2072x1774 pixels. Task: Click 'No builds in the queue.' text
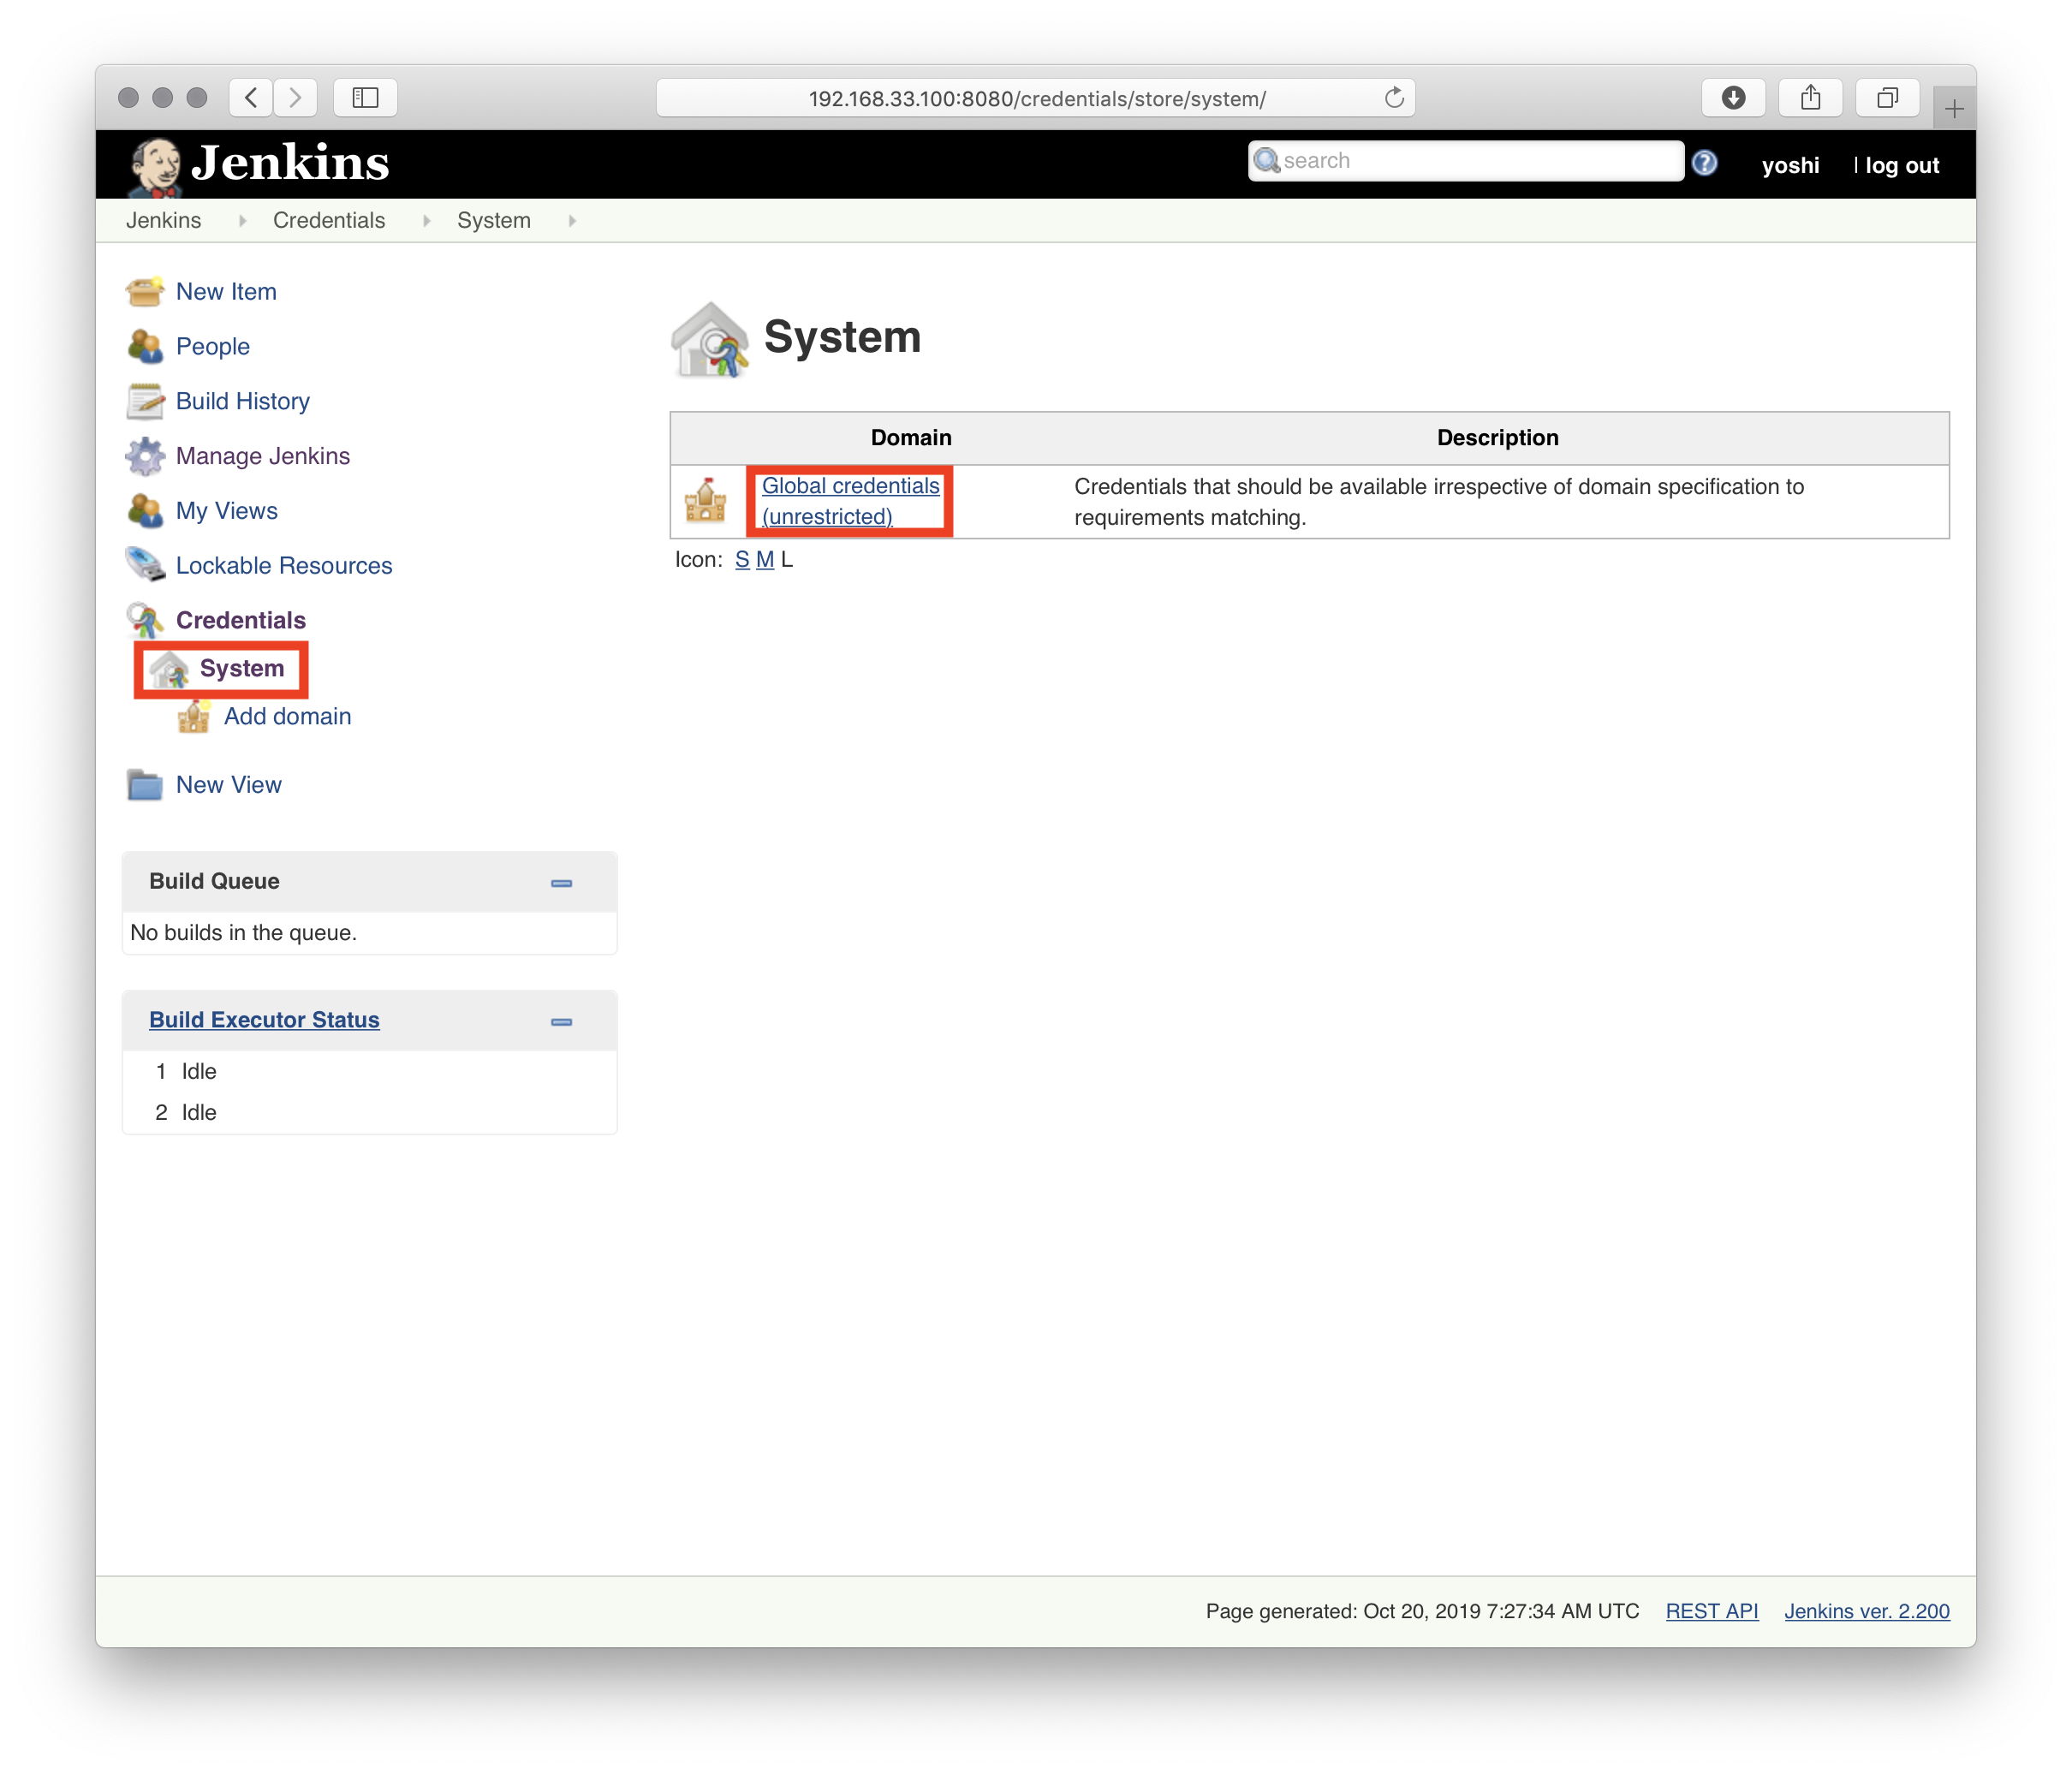coord(243,933)
